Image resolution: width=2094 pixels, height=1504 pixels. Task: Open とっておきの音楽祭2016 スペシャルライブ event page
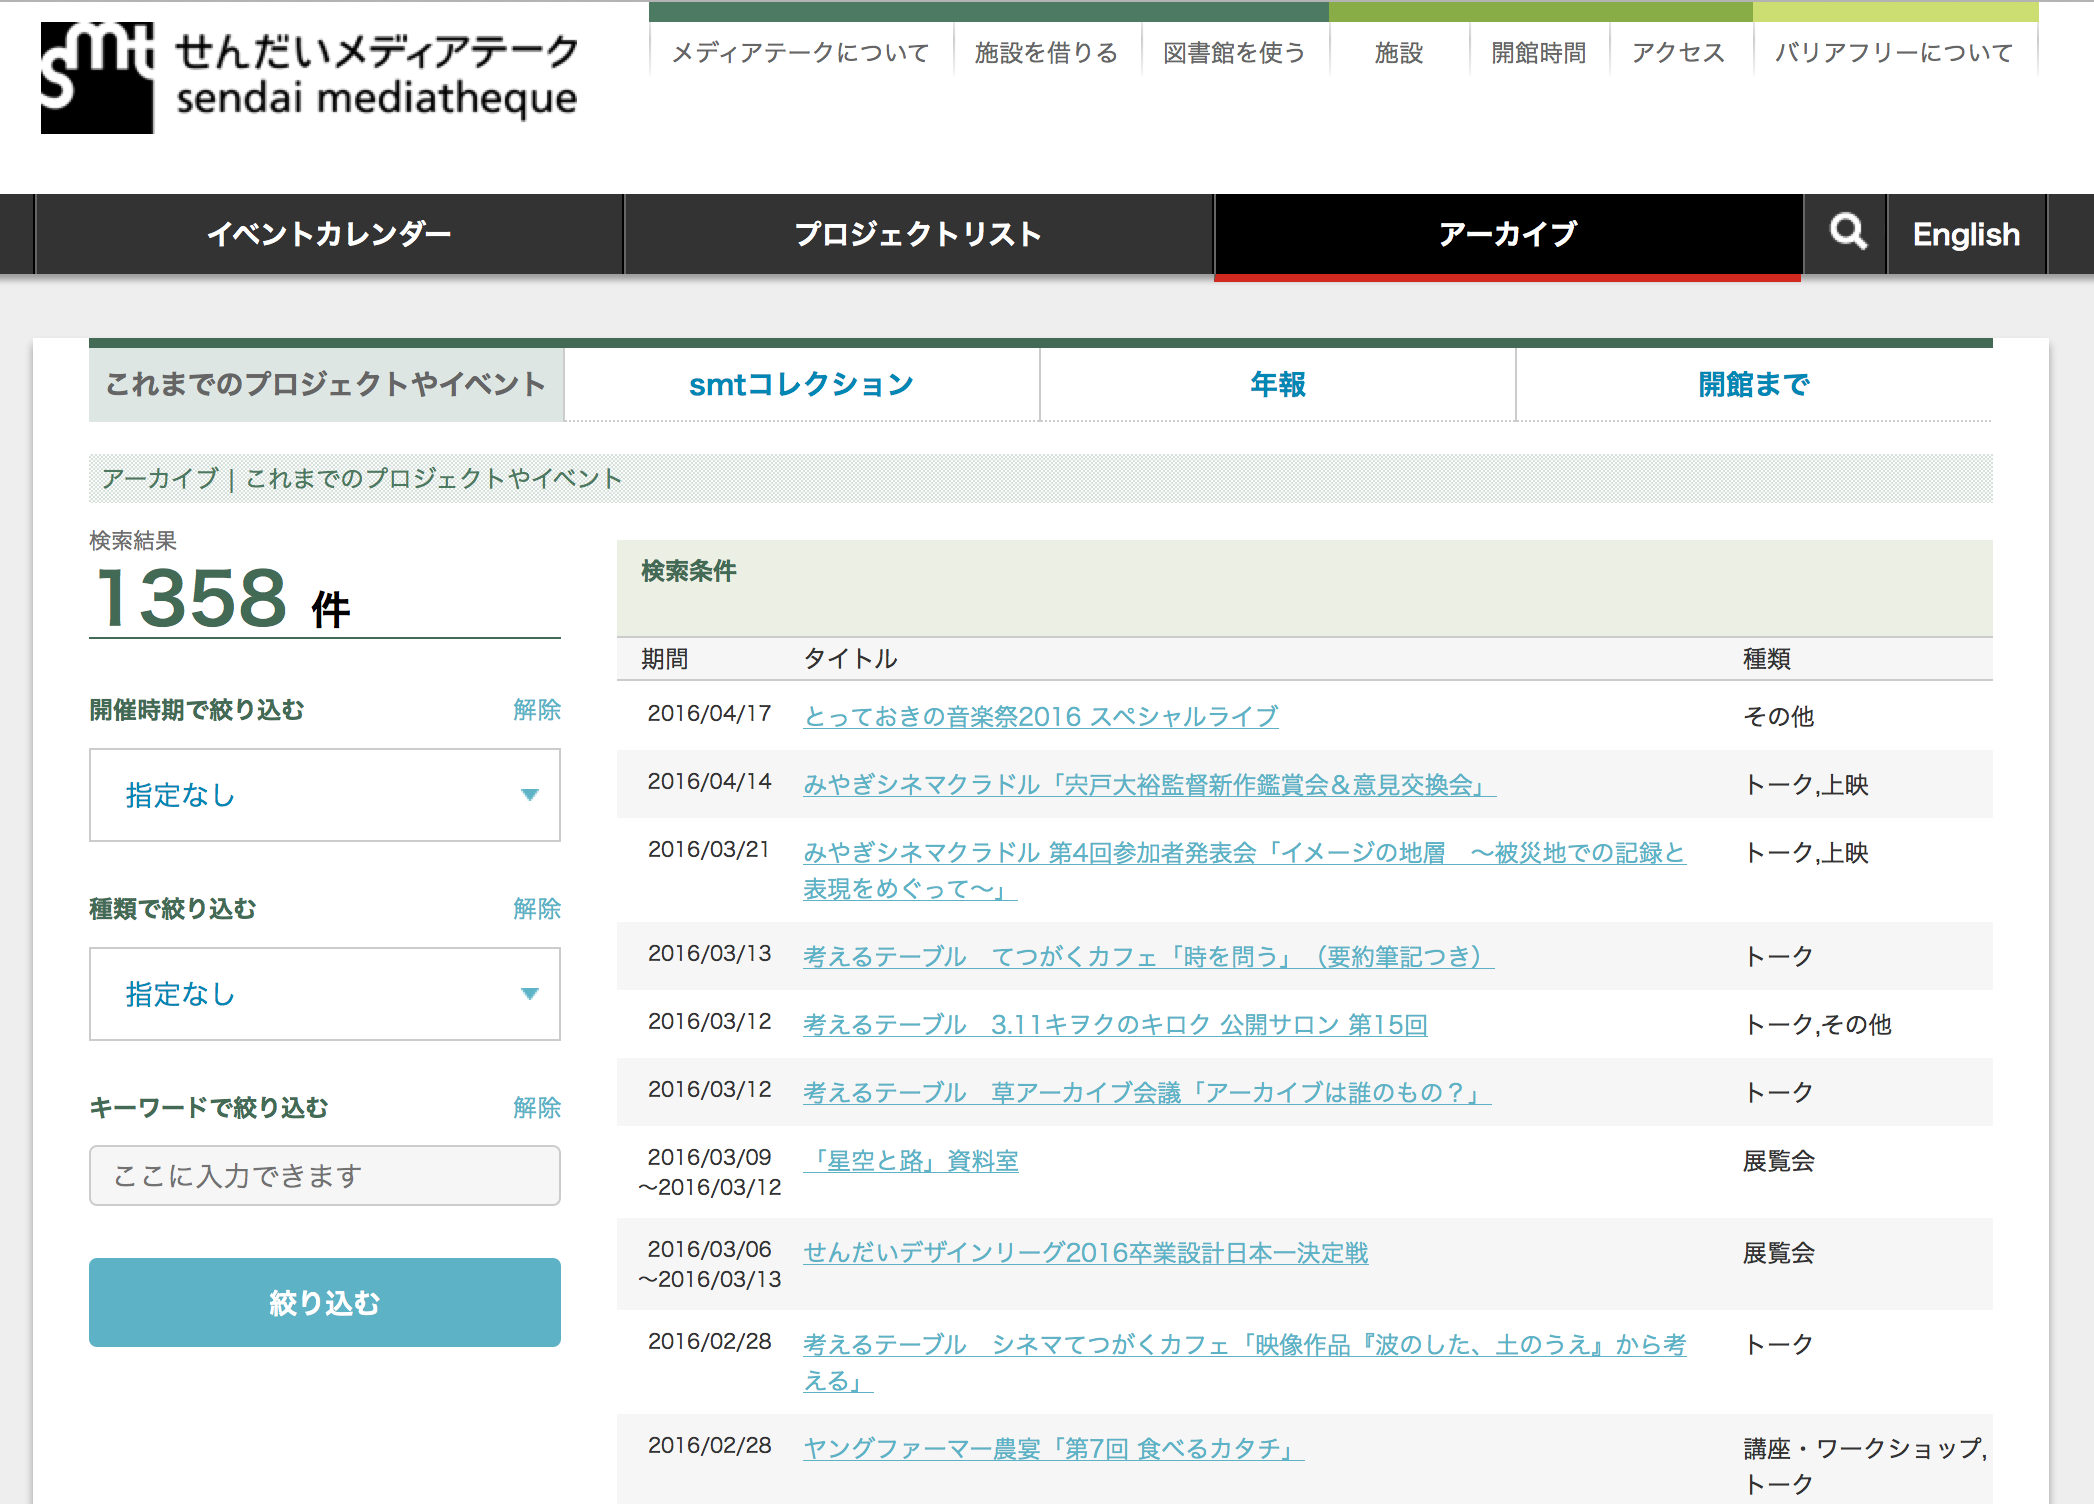pos(1039,716)
